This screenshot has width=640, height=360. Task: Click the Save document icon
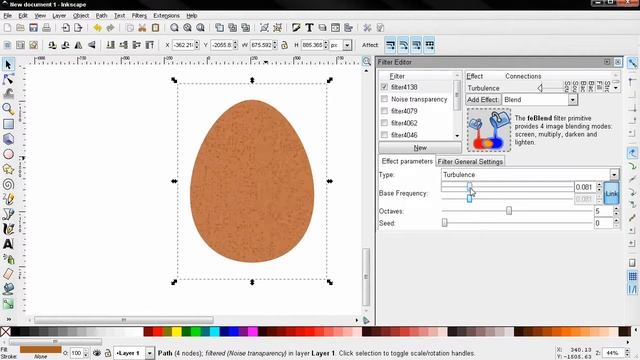(x=33, y=28)
